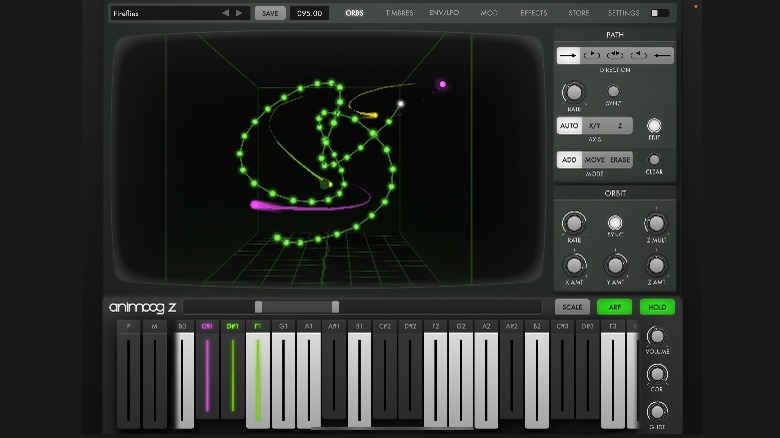
Task: Toggle path EDIT button
Action: [x=654, y=125]
